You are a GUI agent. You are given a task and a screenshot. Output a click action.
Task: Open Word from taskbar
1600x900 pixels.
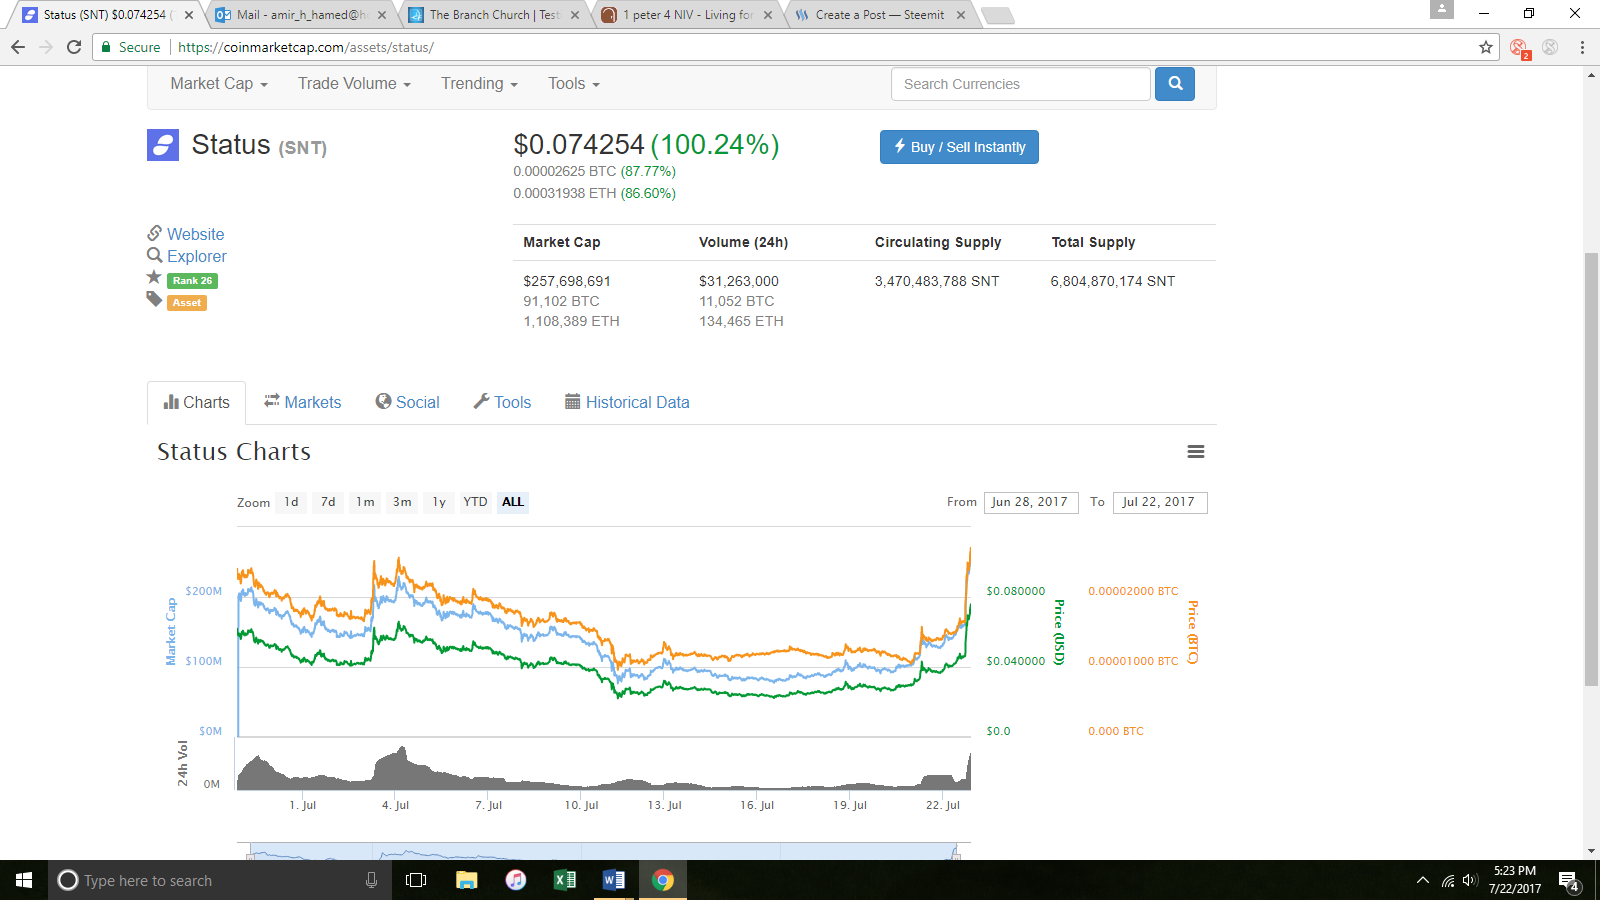(614, 880)
